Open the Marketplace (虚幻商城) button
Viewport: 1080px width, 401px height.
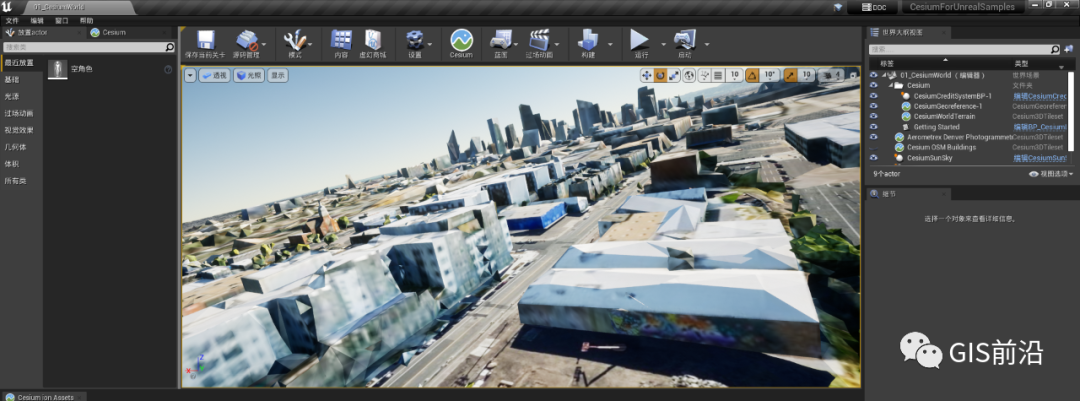373,44
